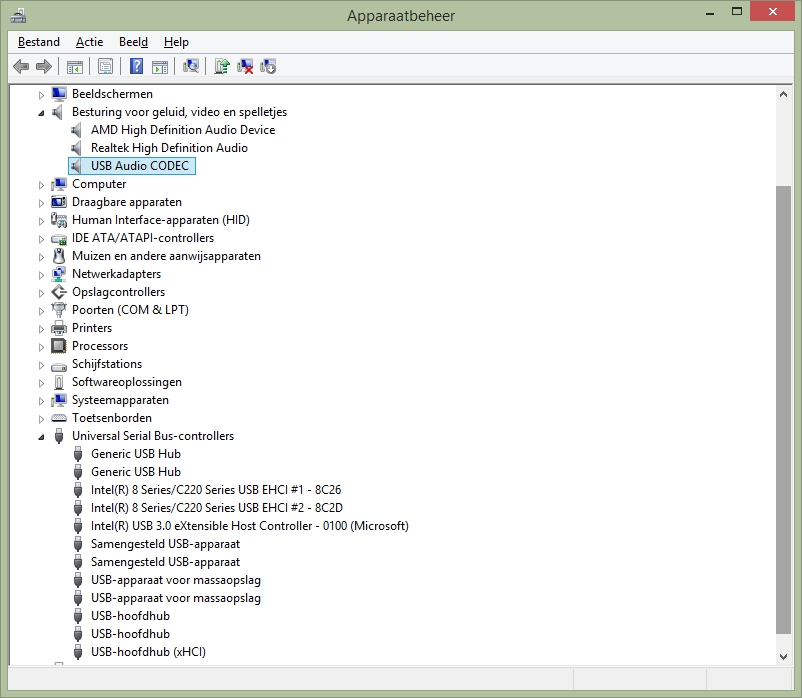
Task: Click the Computer category icon
Action: (x=59, y=184)
